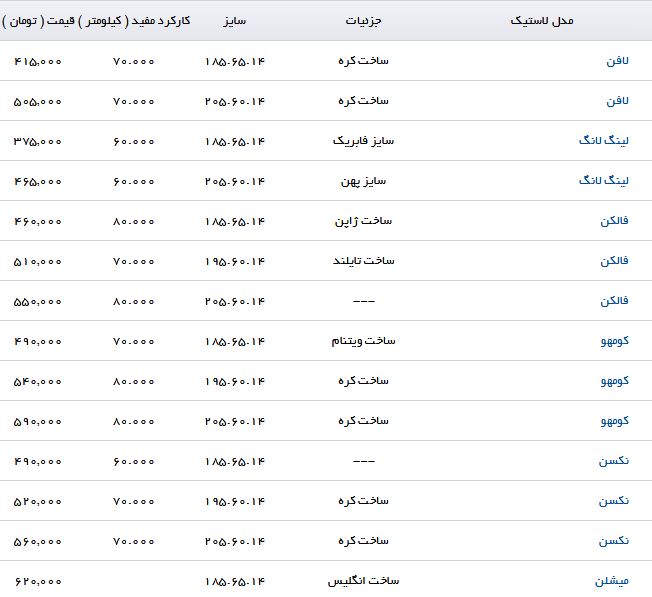The image size is (652, 597).
Task: Click size 185.65.14 in the 375,000 row
Action: click(235, 141)
